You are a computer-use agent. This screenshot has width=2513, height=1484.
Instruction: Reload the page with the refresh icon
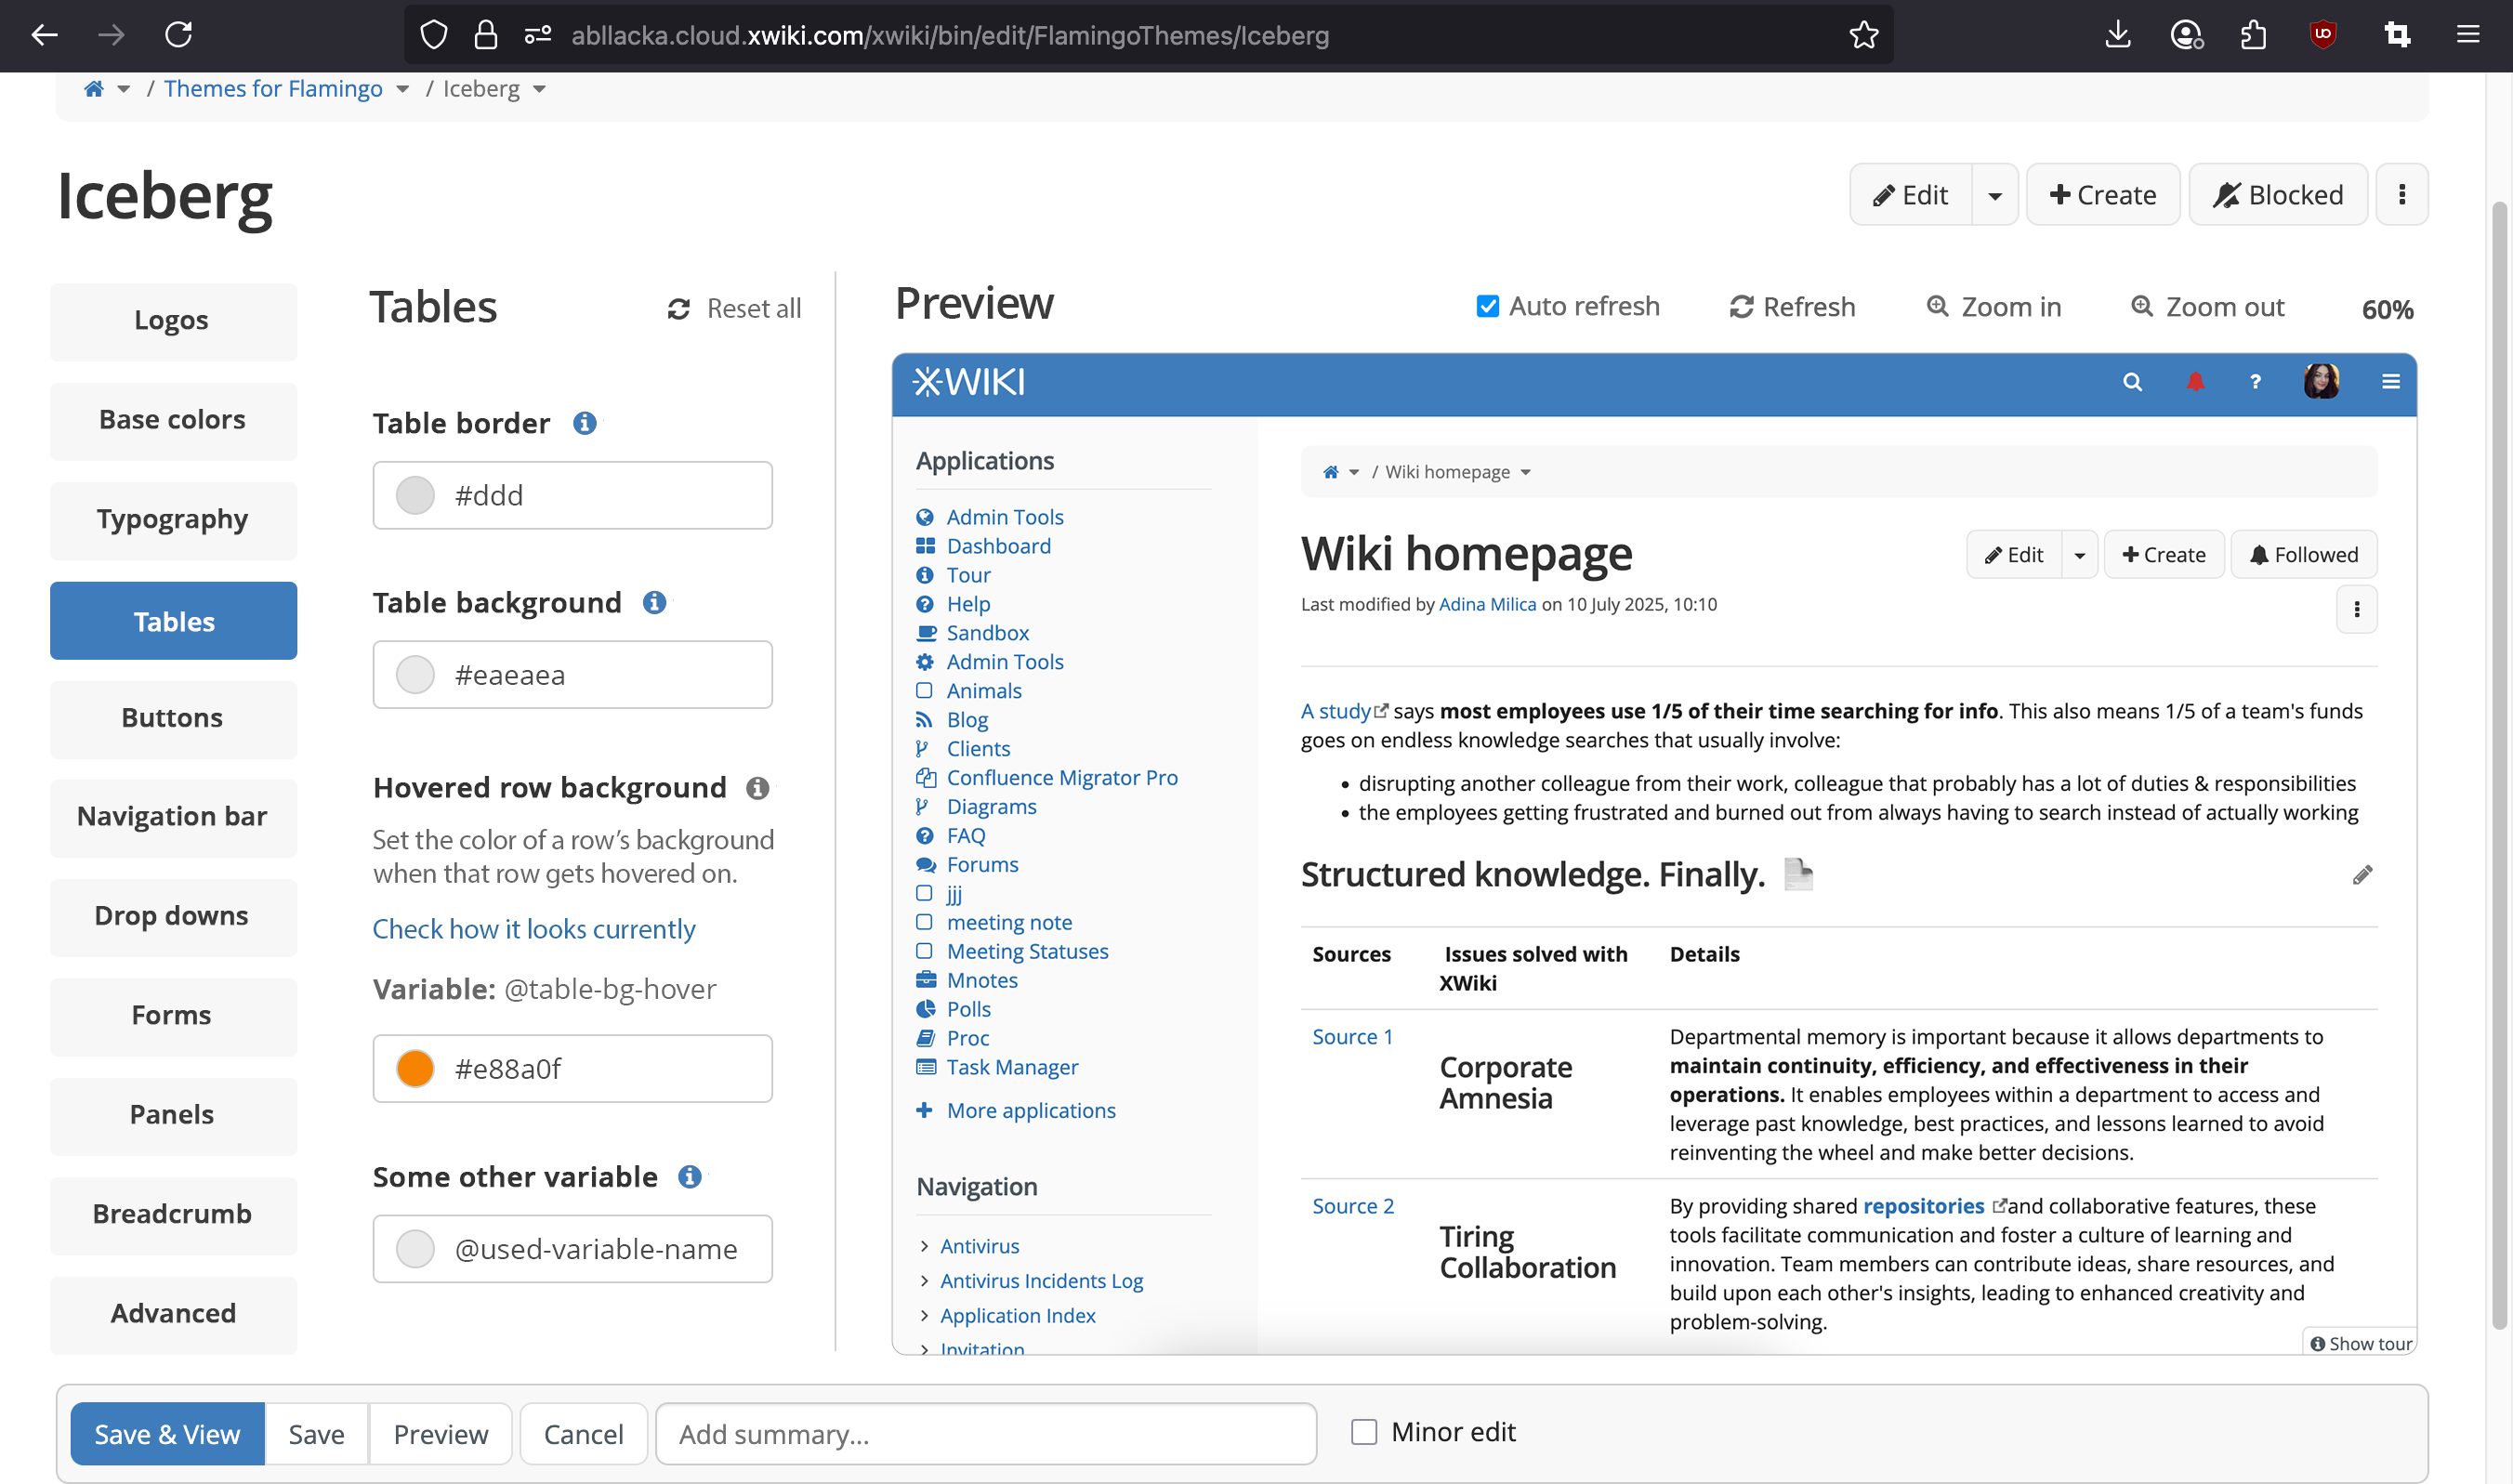tap(179, 35)
